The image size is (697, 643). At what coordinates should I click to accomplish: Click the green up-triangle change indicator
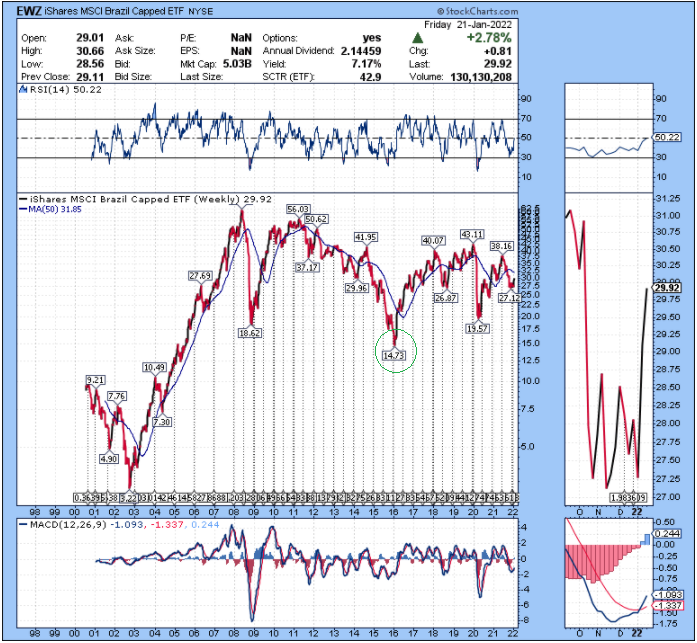click(417, 38)
